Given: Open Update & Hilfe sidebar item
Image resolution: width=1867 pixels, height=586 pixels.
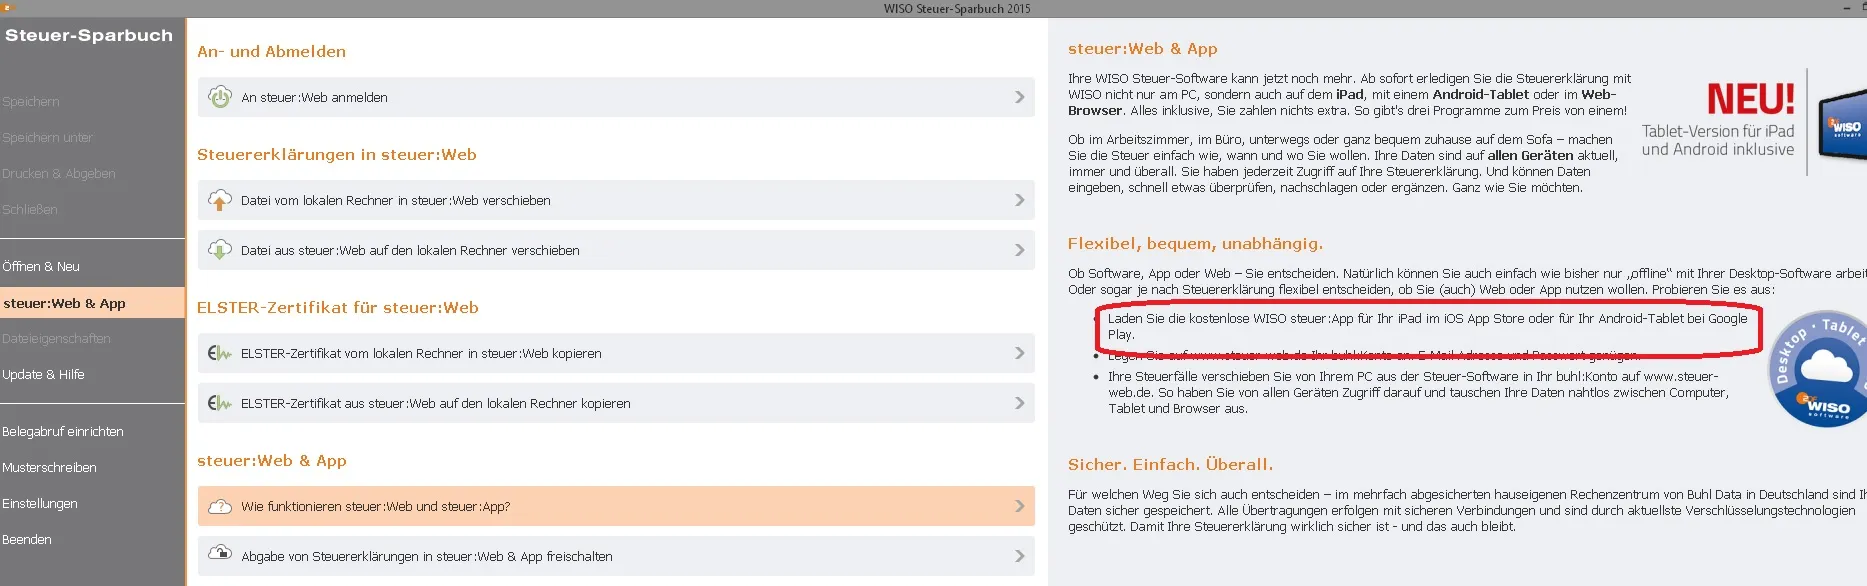Looking at the screenshot, I should click(x=44, y=375).
